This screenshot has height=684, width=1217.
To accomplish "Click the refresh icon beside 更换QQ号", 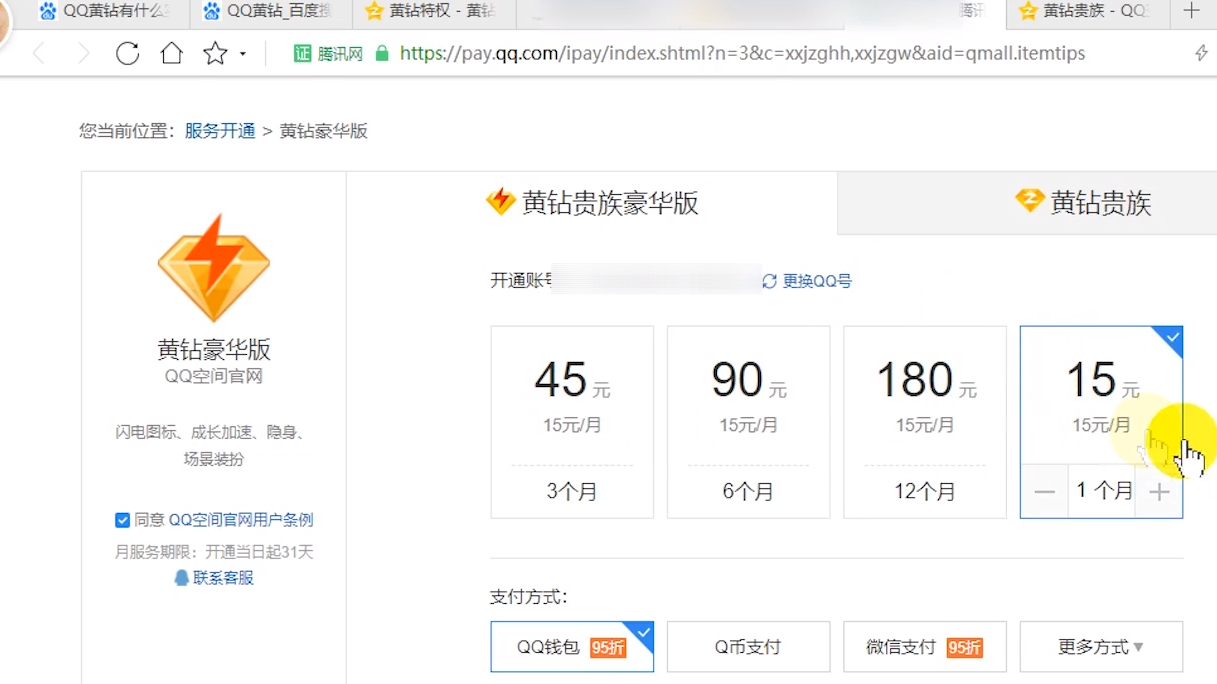I will pos(769,281).
